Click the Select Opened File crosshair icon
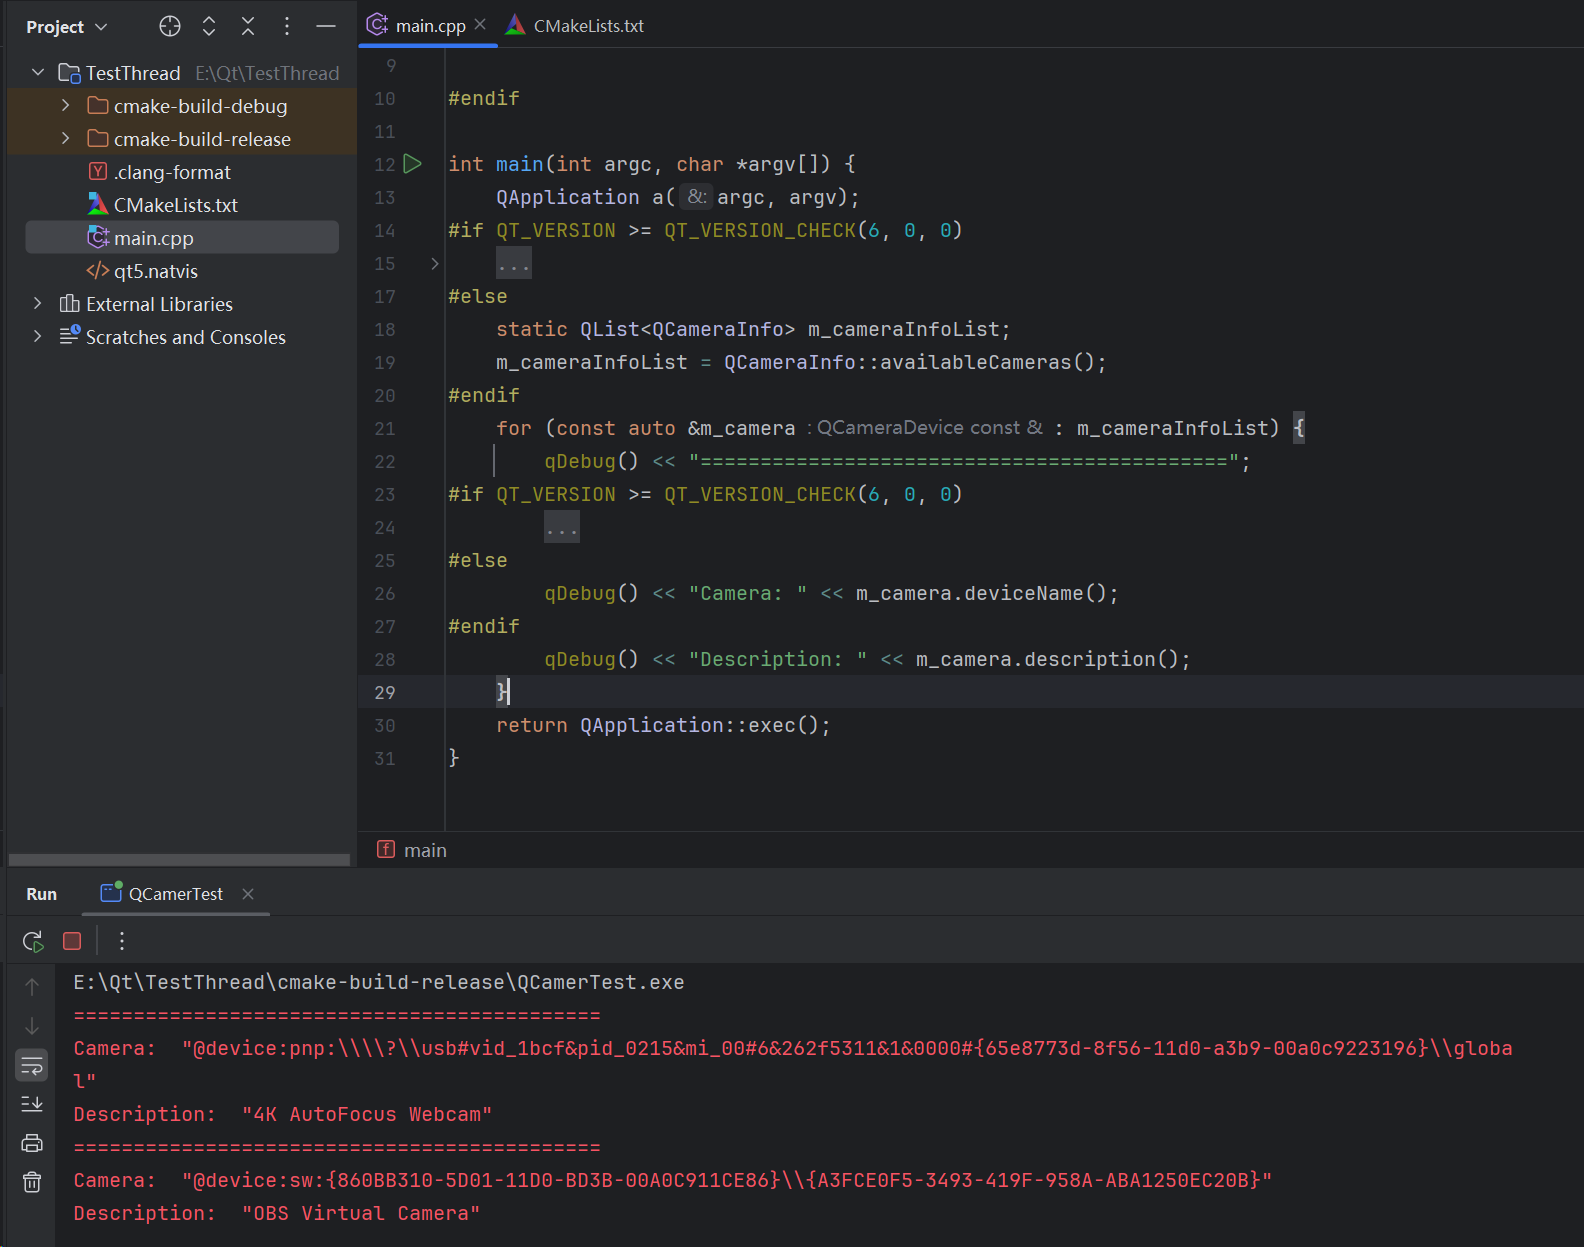Viewport: 1584px width, 1247px height. 170,27
